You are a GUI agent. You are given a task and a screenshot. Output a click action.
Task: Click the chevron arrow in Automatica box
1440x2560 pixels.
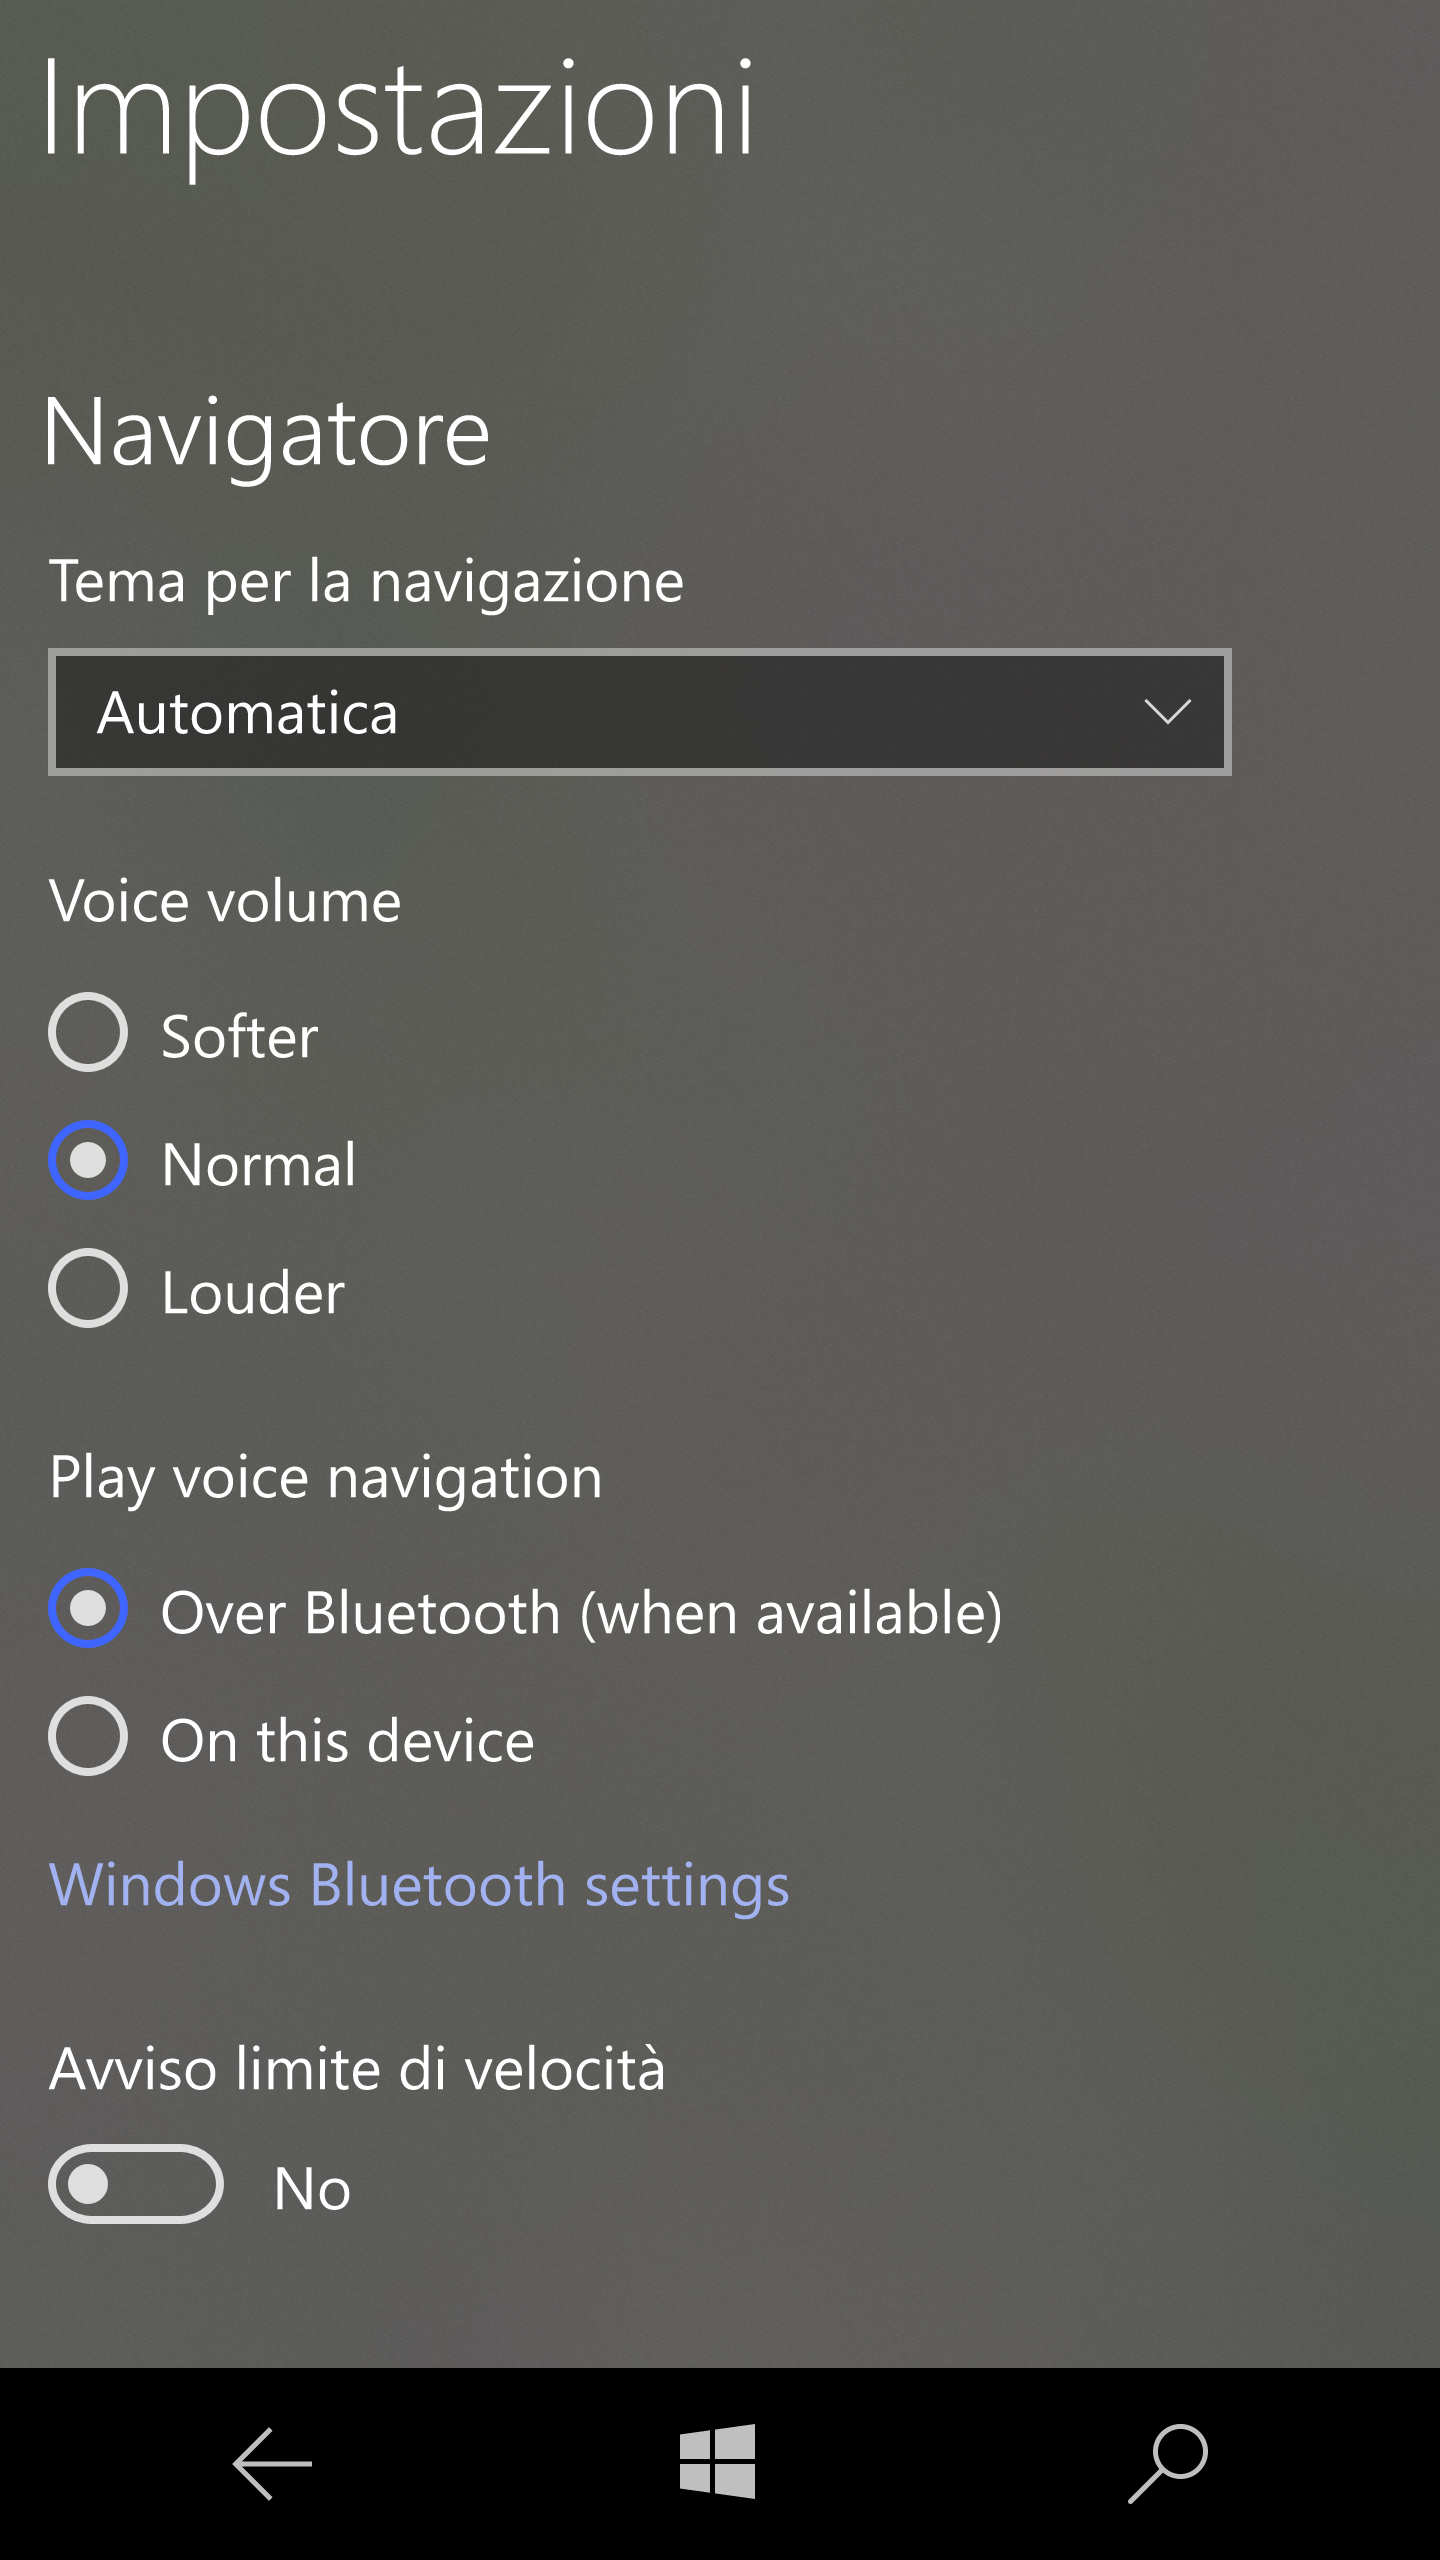[x=1167, y=712]
